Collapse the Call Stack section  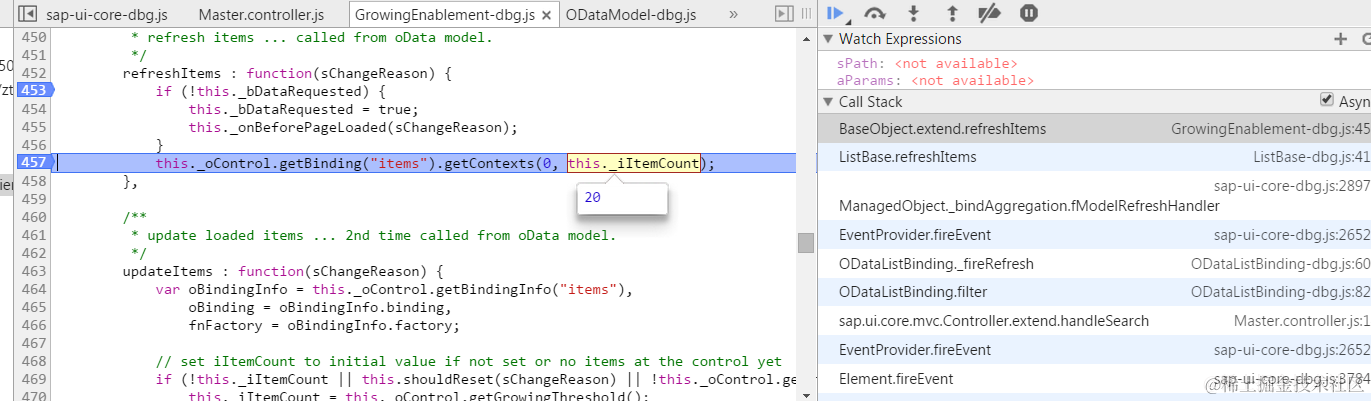[827, 102]
